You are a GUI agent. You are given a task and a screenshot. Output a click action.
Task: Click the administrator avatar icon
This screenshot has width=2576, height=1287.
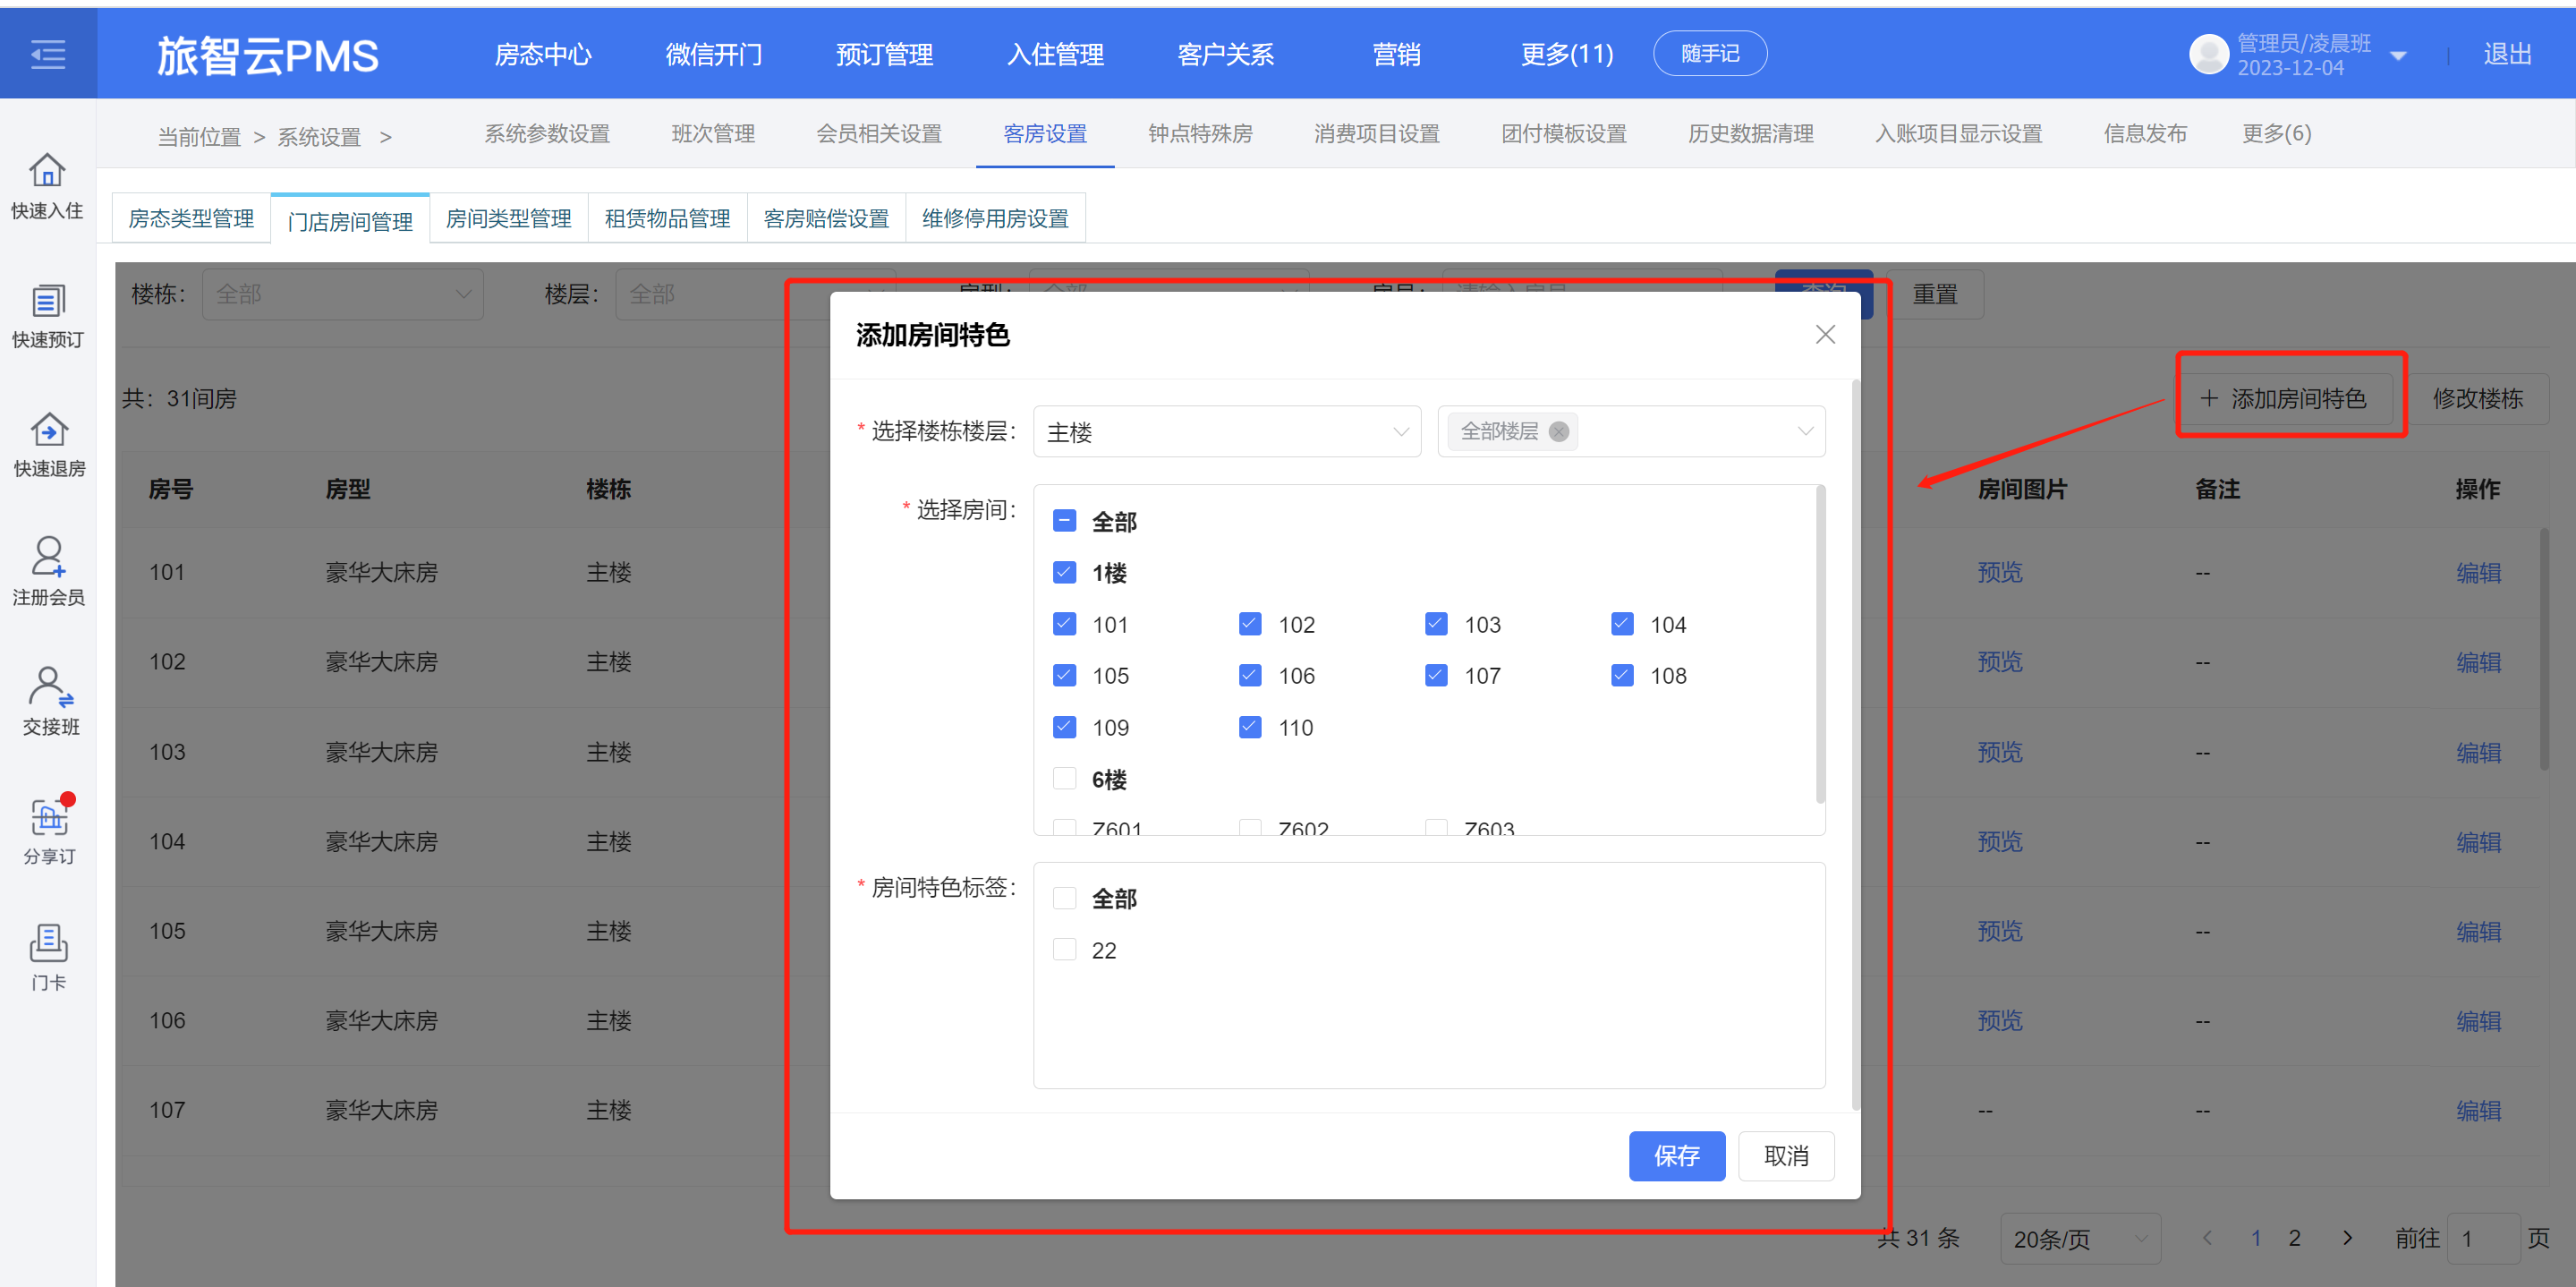click(x=2208, y=54)
